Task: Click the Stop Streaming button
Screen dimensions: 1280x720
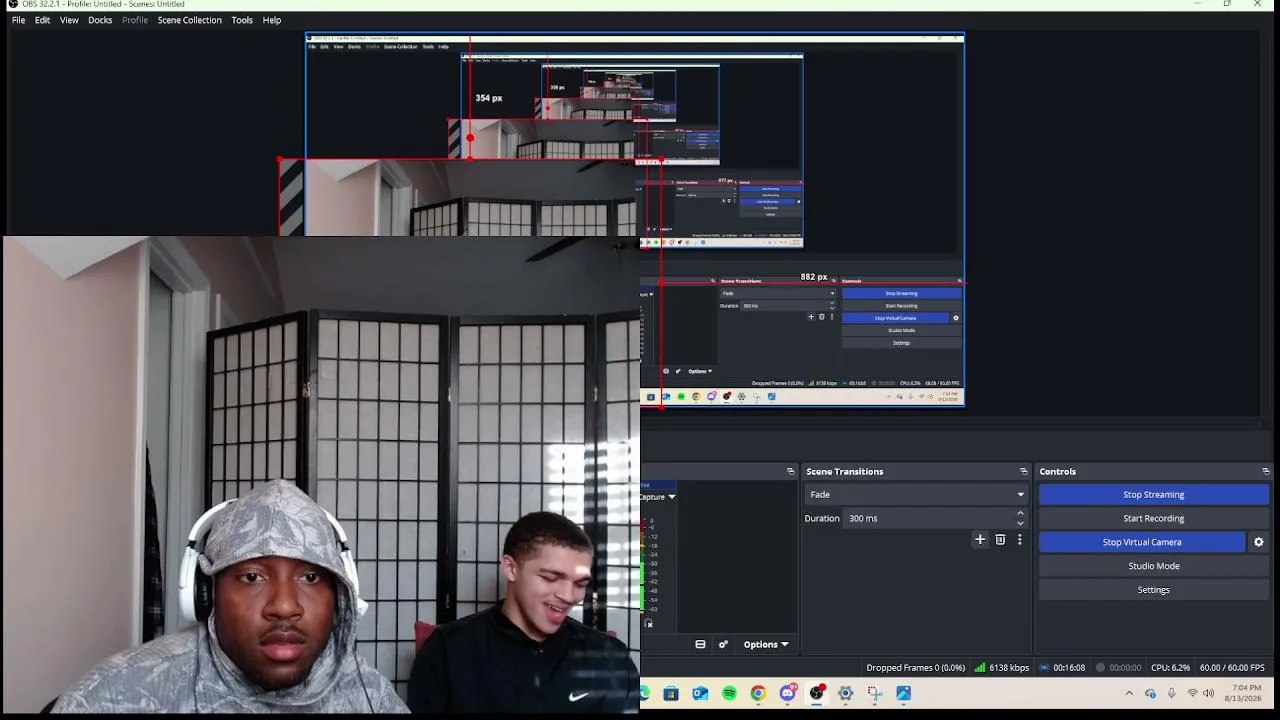Action: coord(1153,494)
